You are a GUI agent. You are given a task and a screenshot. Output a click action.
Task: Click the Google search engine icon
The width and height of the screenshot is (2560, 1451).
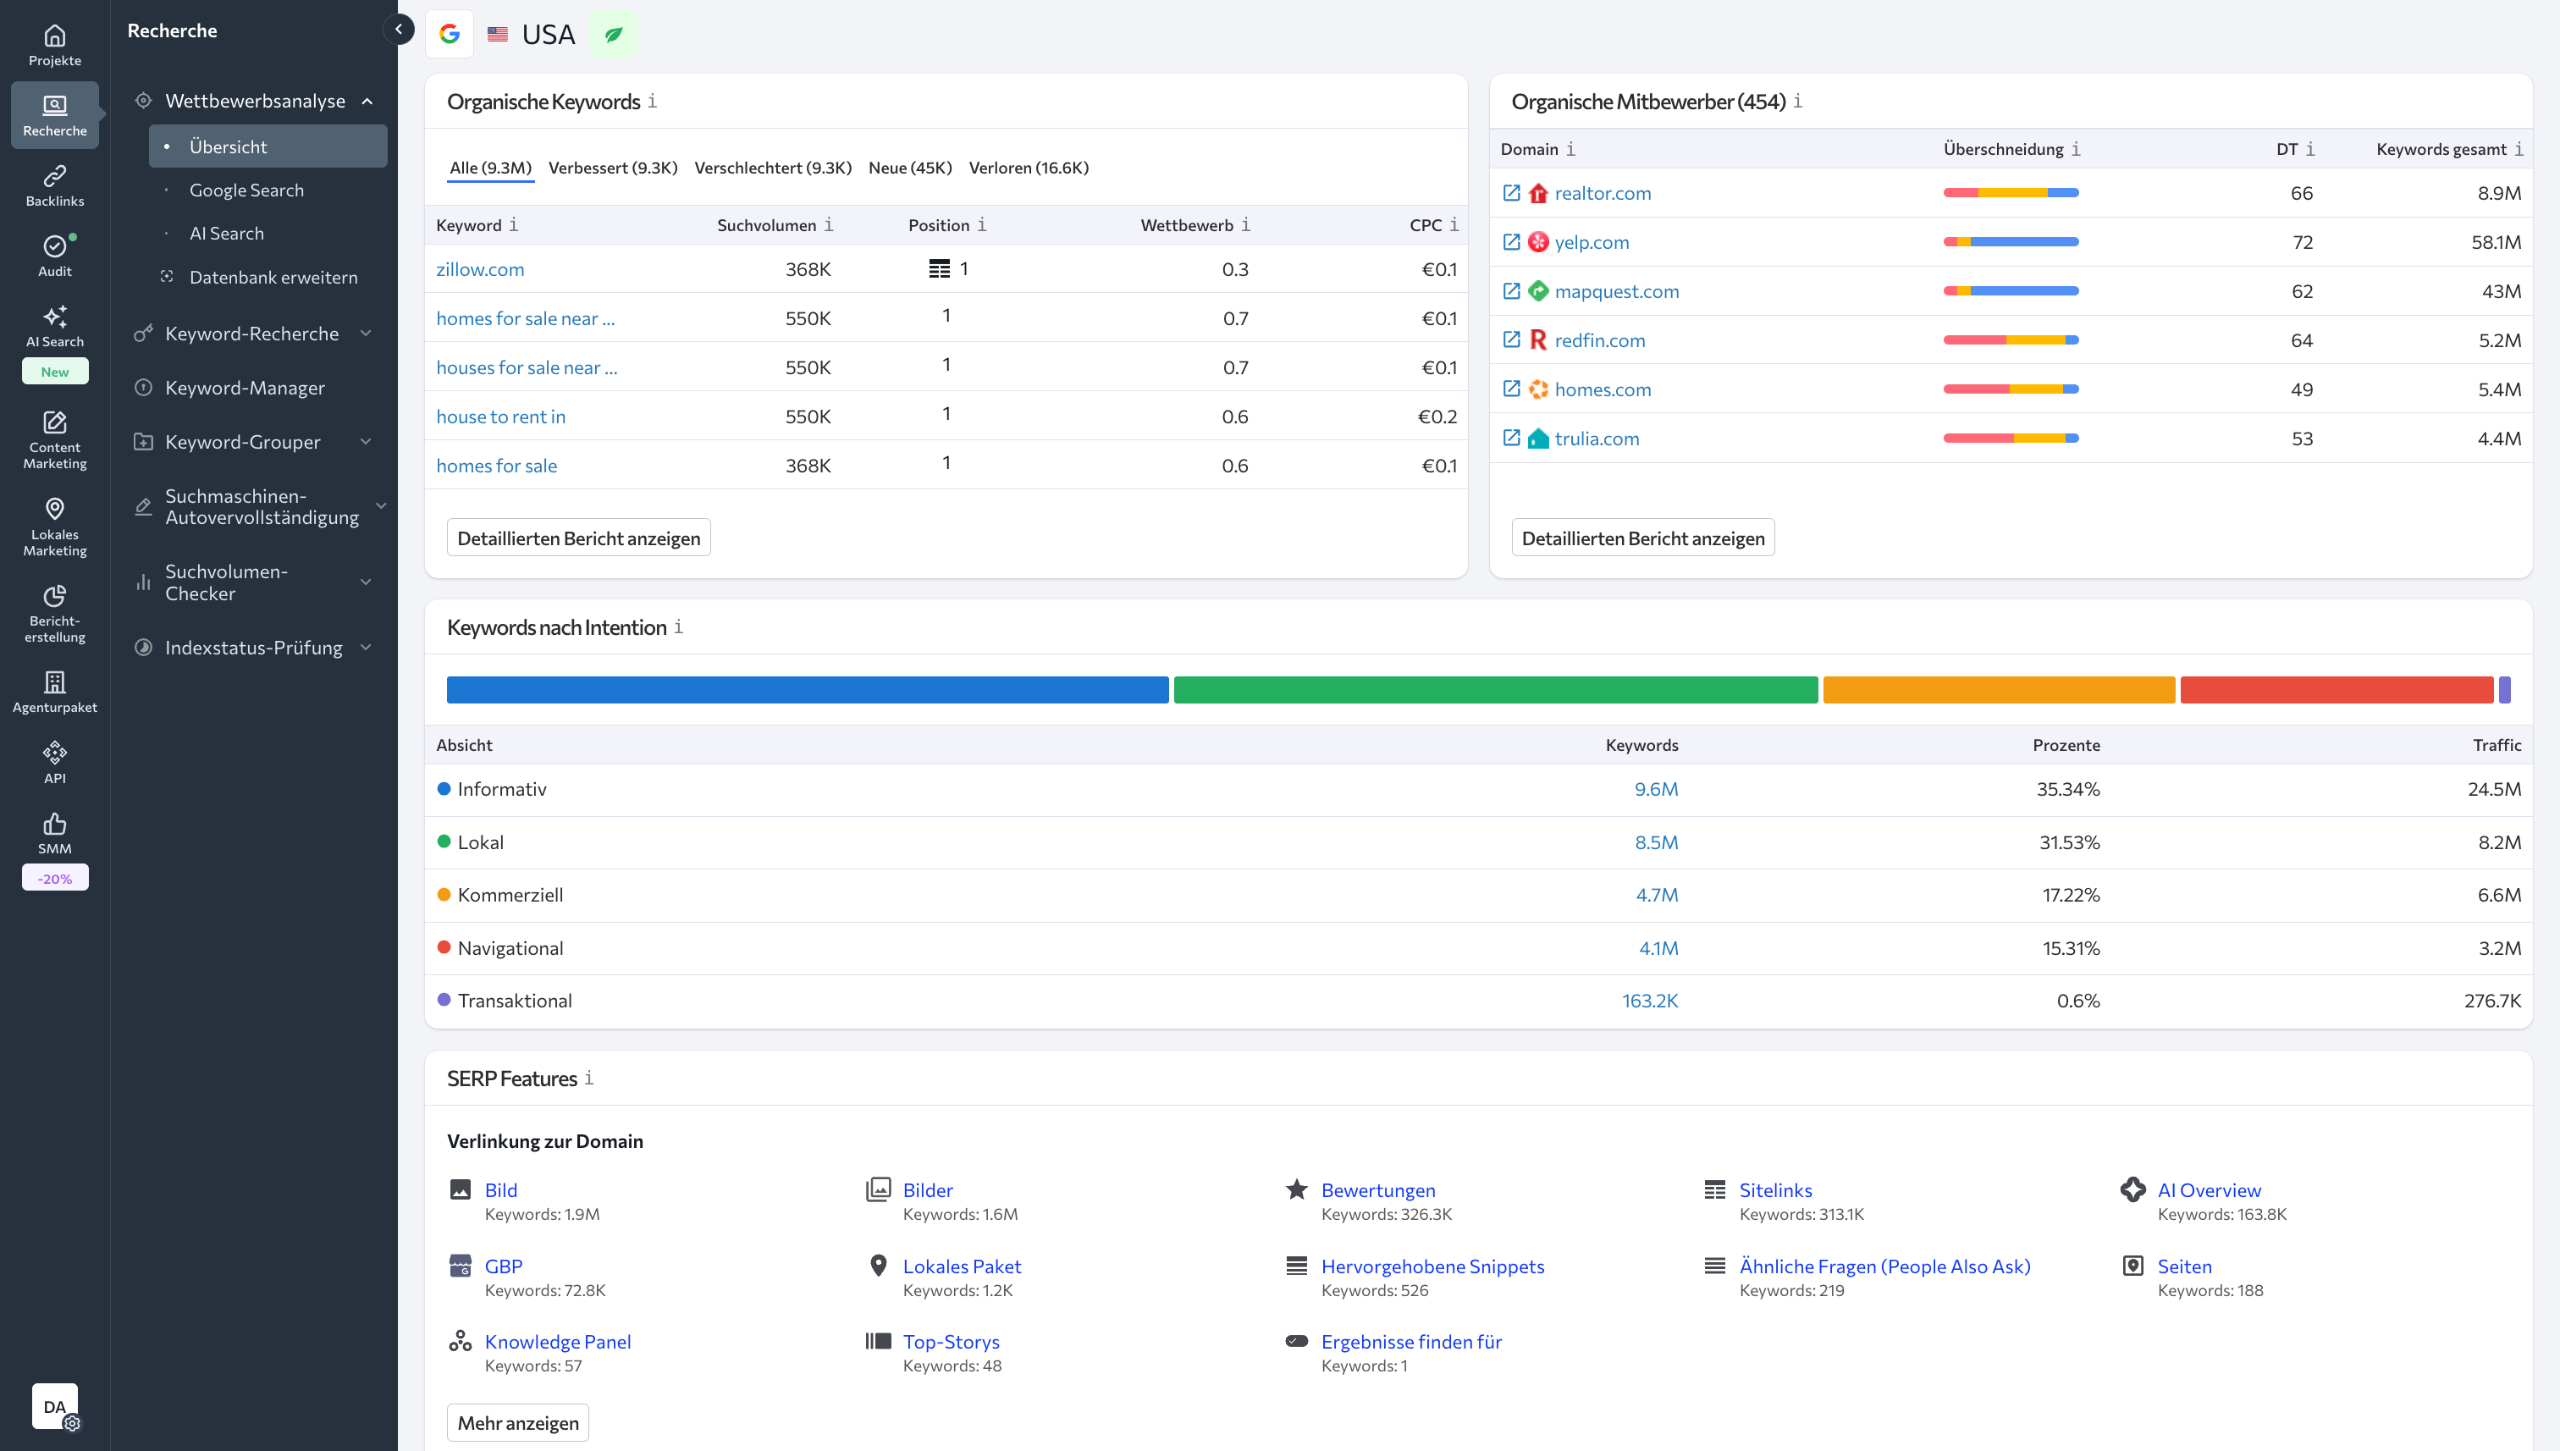[450, 34]
